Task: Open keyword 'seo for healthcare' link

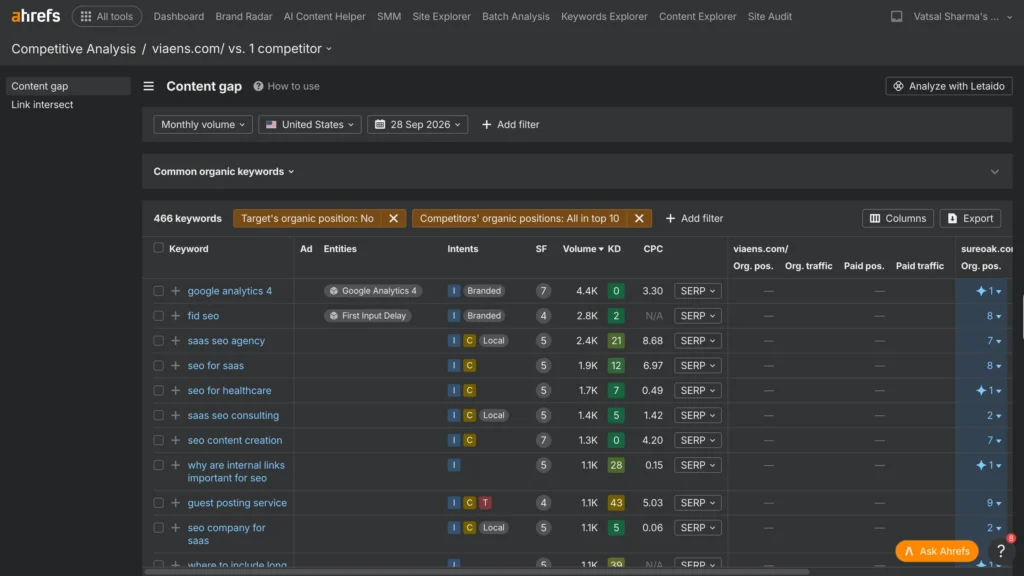Action: tap(229, 390)
